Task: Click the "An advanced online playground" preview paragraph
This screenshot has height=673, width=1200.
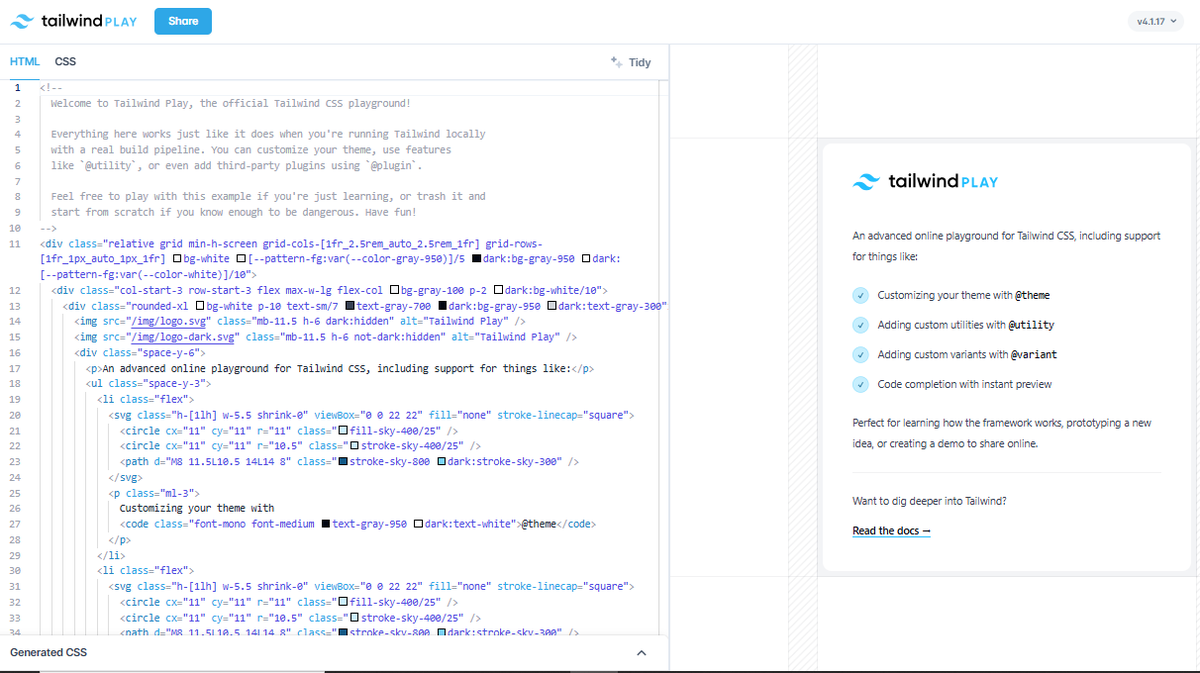Action: (x=1006, y=246)
